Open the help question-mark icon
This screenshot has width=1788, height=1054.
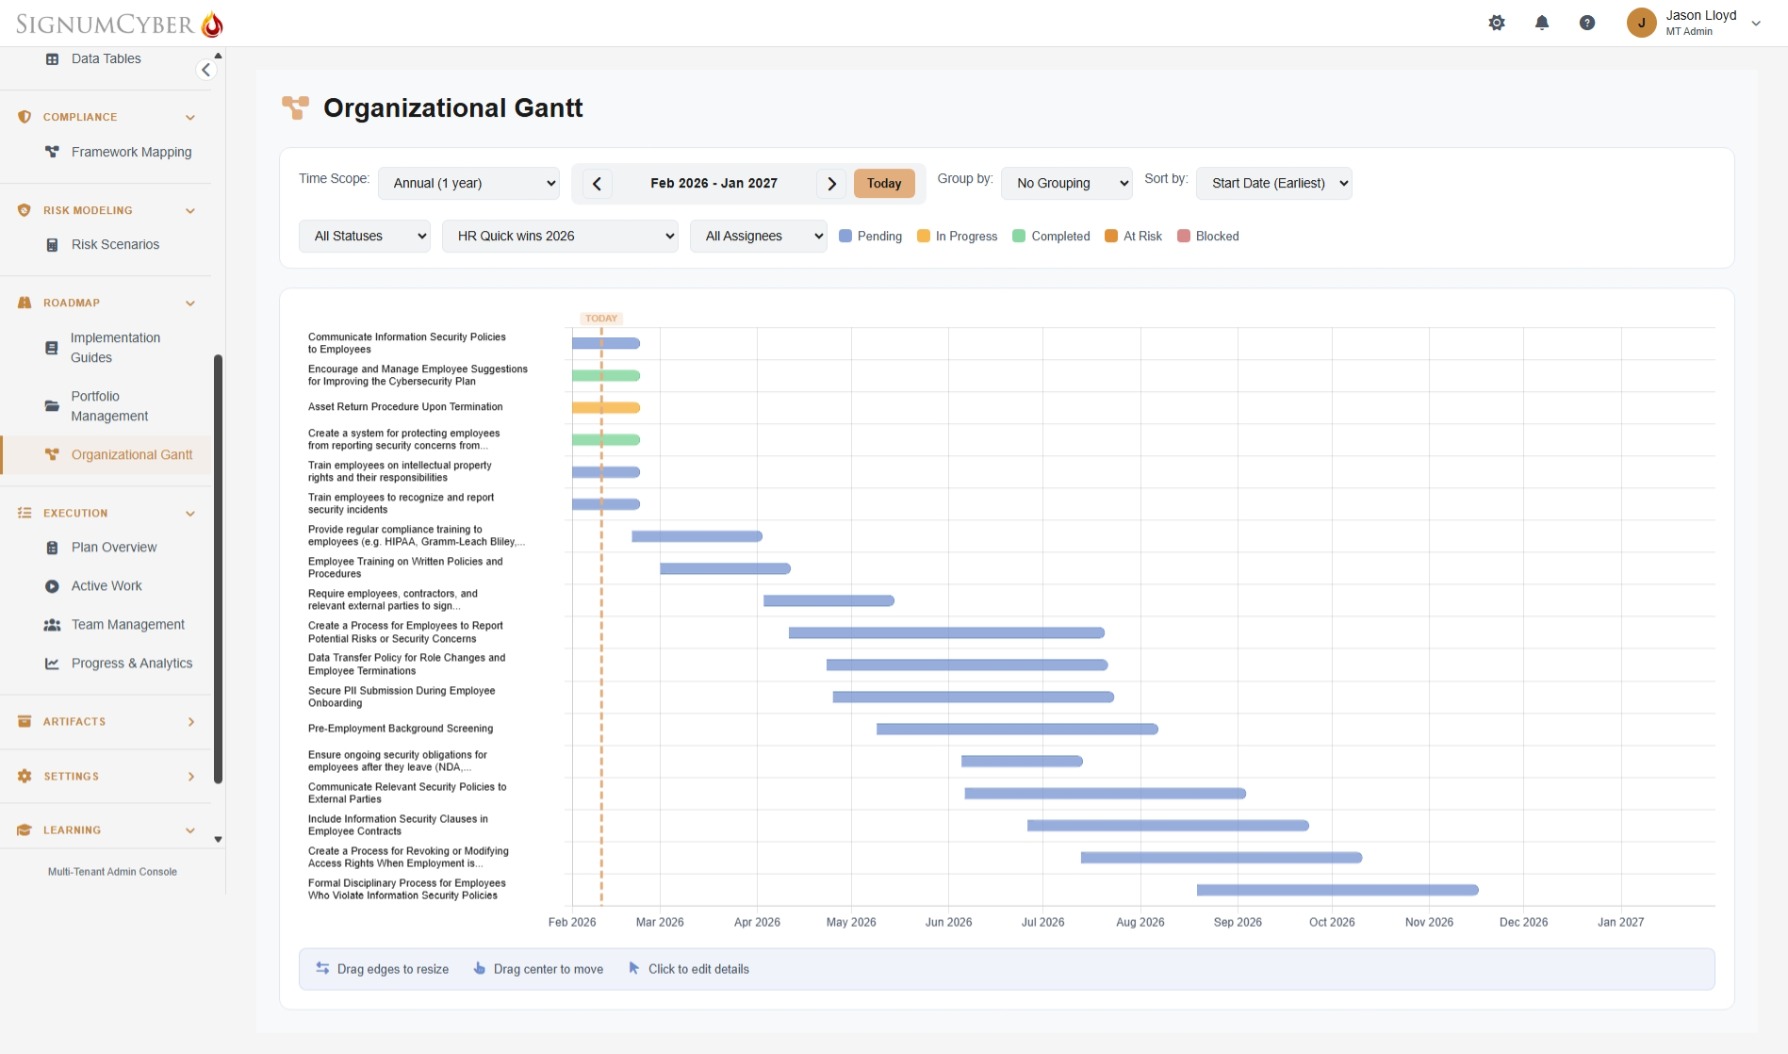point(1587,22)
